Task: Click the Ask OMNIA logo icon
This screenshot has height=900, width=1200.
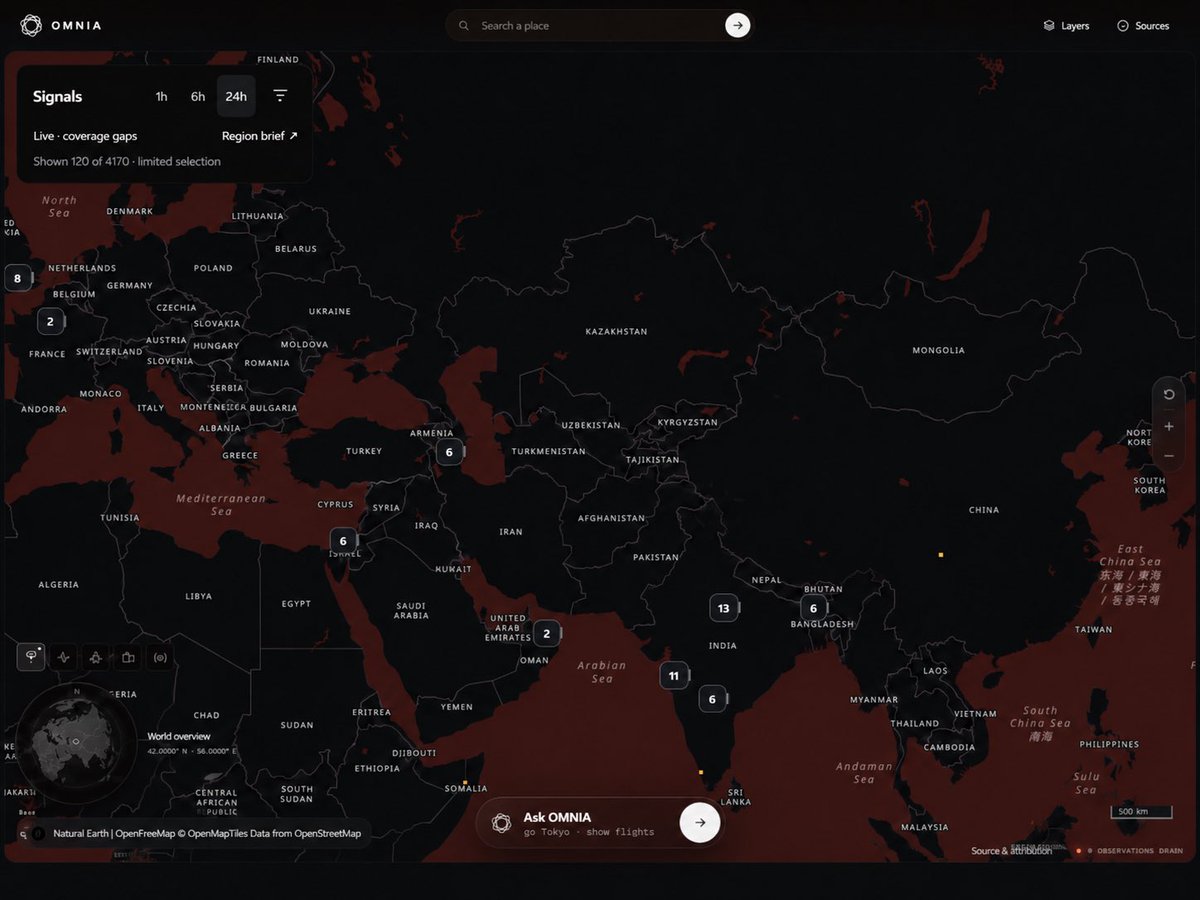Action: pos(501,823)
